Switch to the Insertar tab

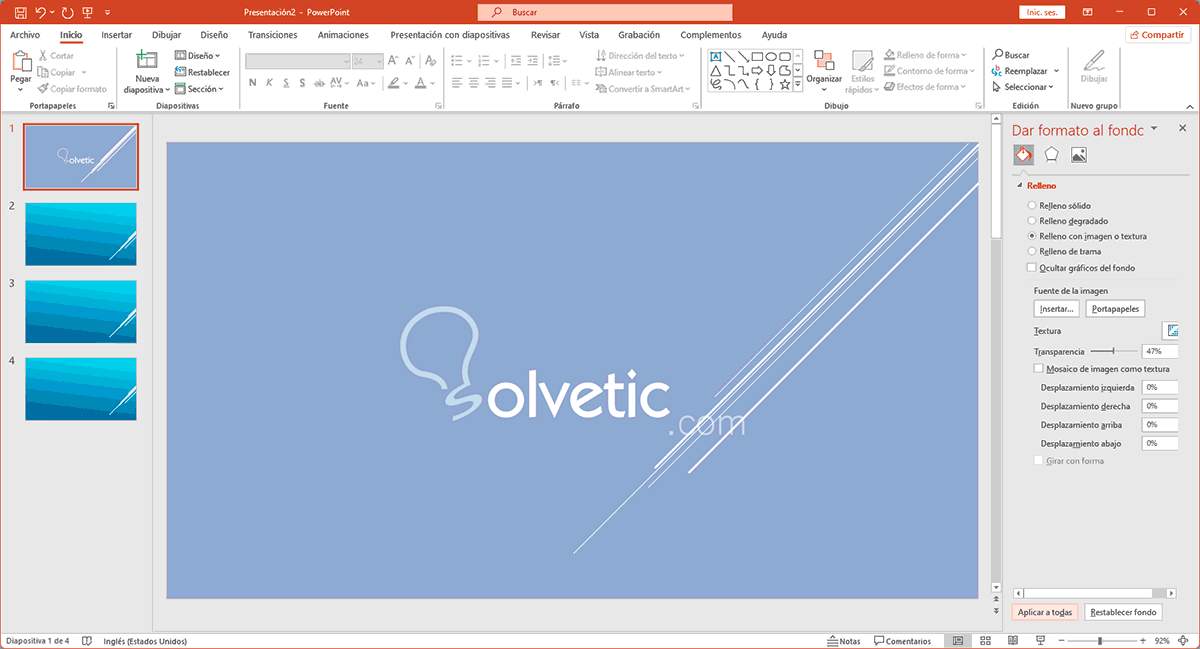[117, 34]
